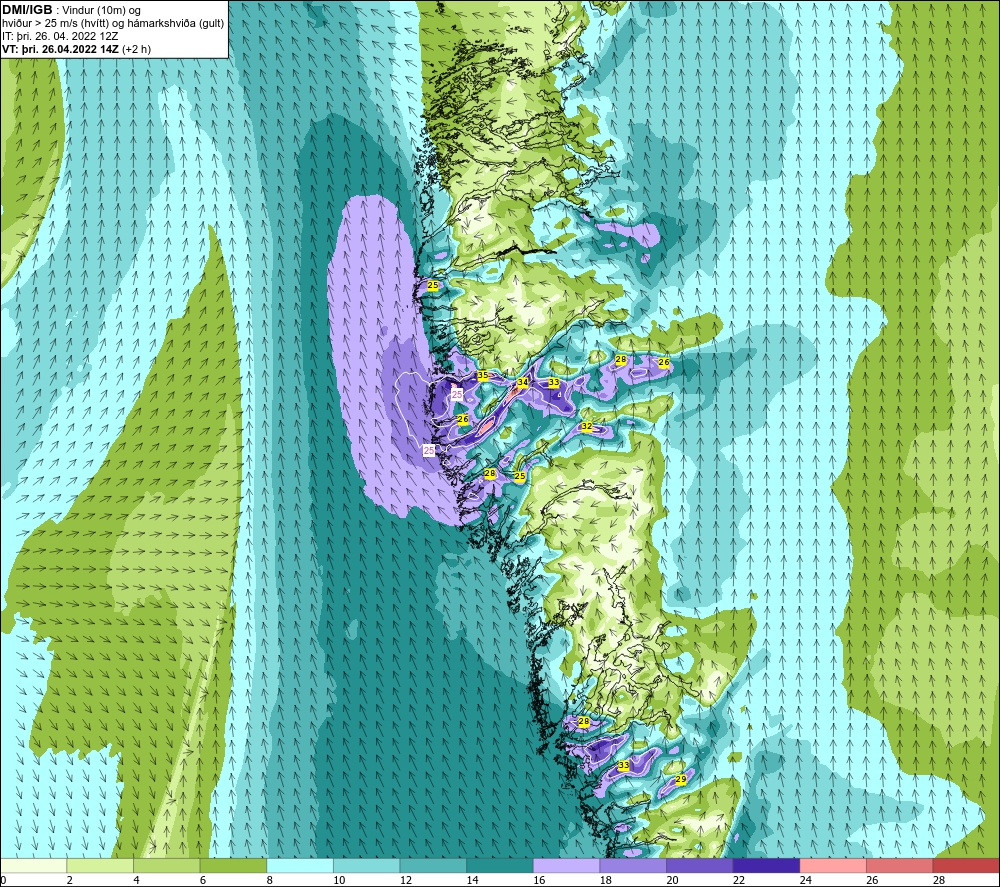Click the yellow 25 label right of a 28
The height and width of the screenshot is (887, 1000).
(x=520, y=476)
